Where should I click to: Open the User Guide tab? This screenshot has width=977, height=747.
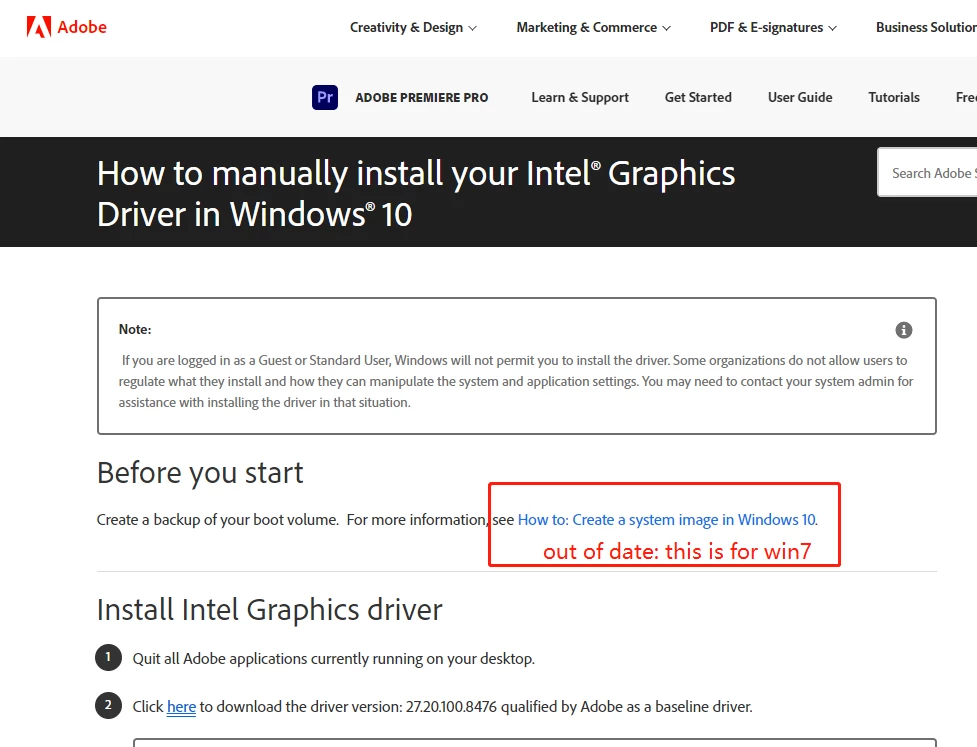(800, 97)
